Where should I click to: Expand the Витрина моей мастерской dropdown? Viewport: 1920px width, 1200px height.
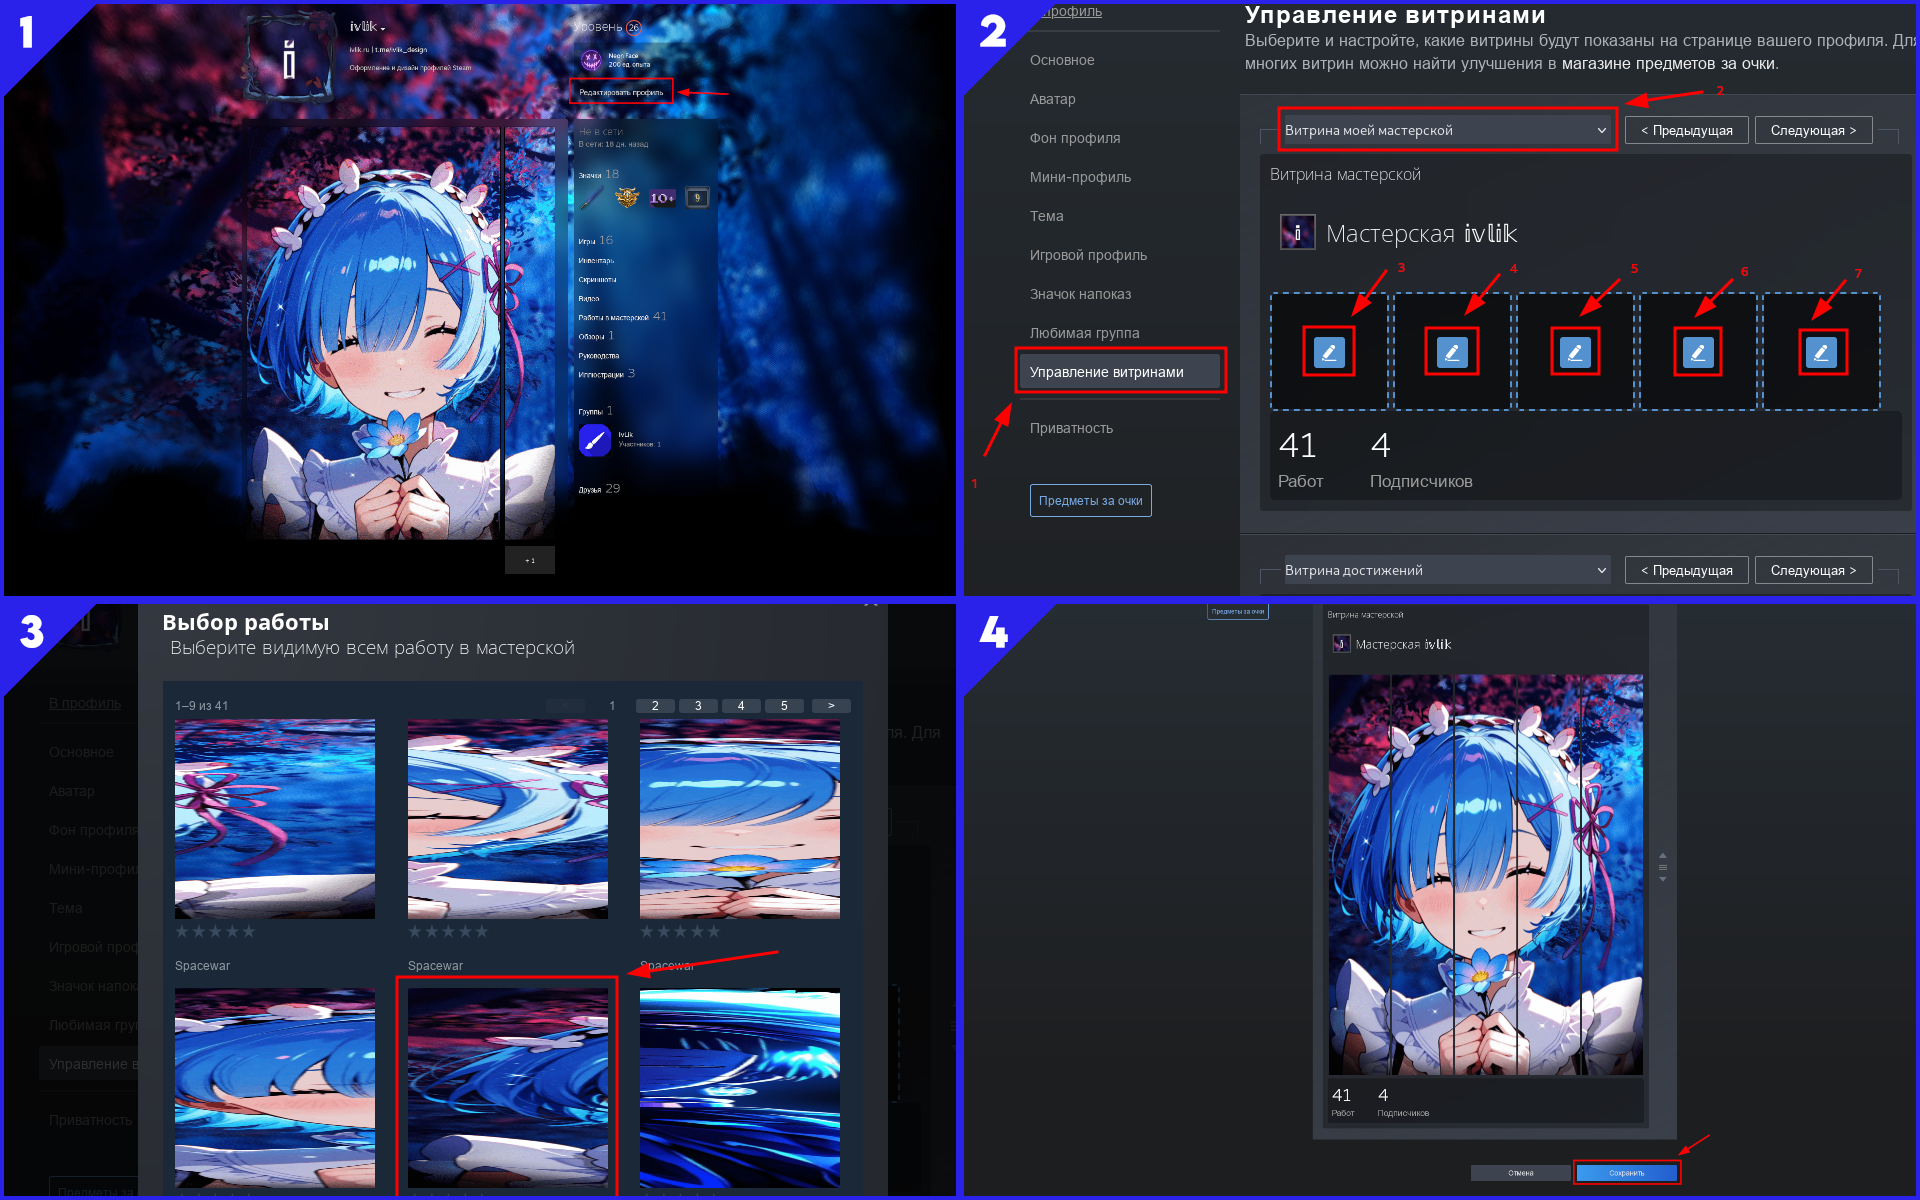pyautogui.click(x=1446, y=130)
